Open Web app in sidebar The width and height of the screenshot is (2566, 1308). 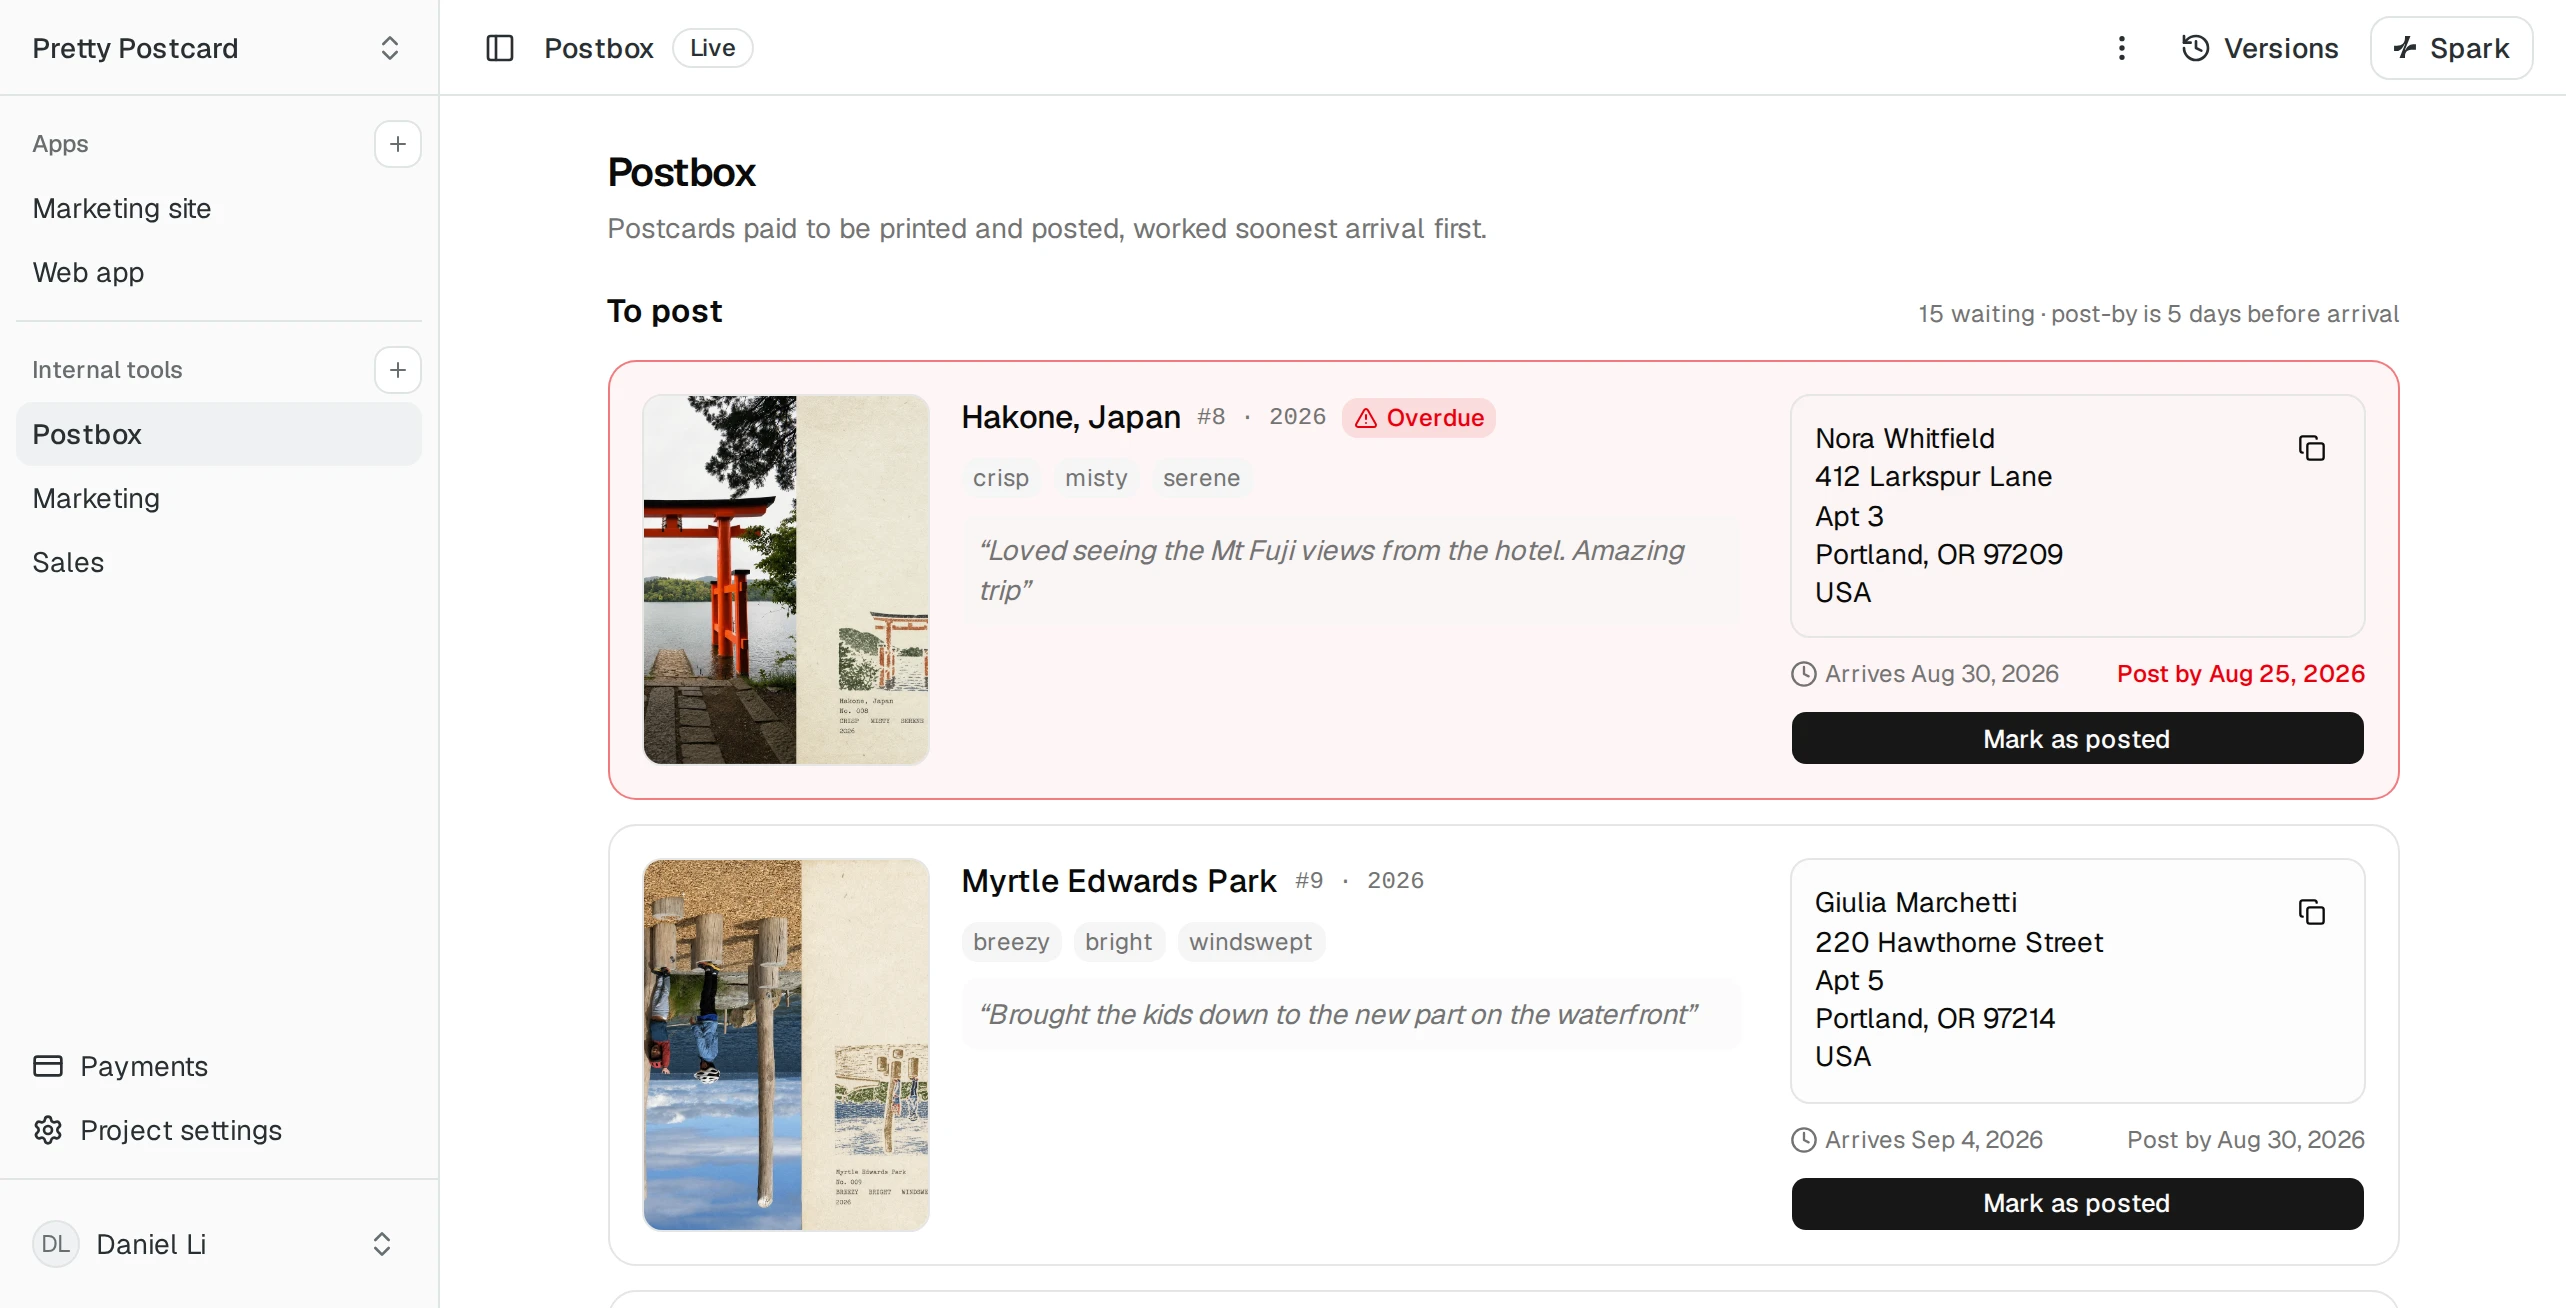point(219,272)
